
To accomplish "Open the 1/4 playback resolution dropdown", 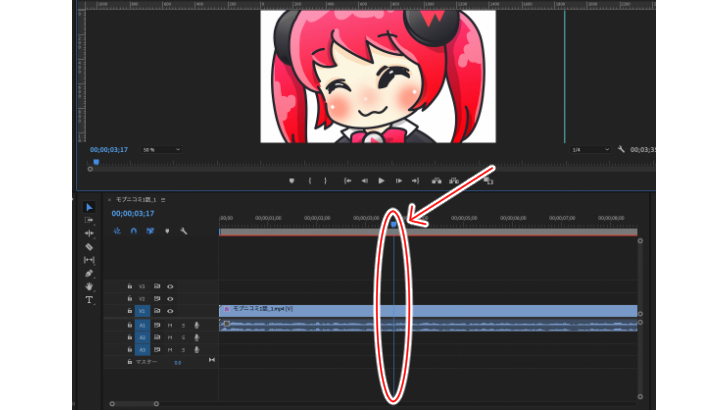I will tap(590, 150).
